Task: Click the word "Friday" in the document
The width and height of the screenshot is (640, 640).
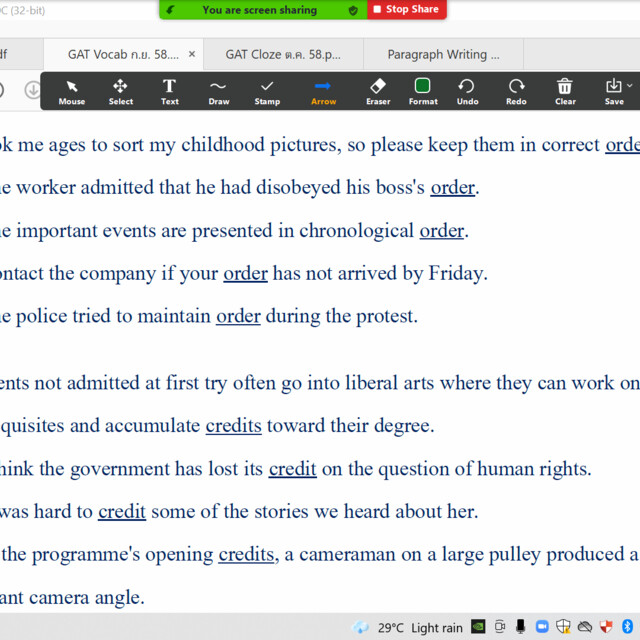Action: (x=455, y=273)
